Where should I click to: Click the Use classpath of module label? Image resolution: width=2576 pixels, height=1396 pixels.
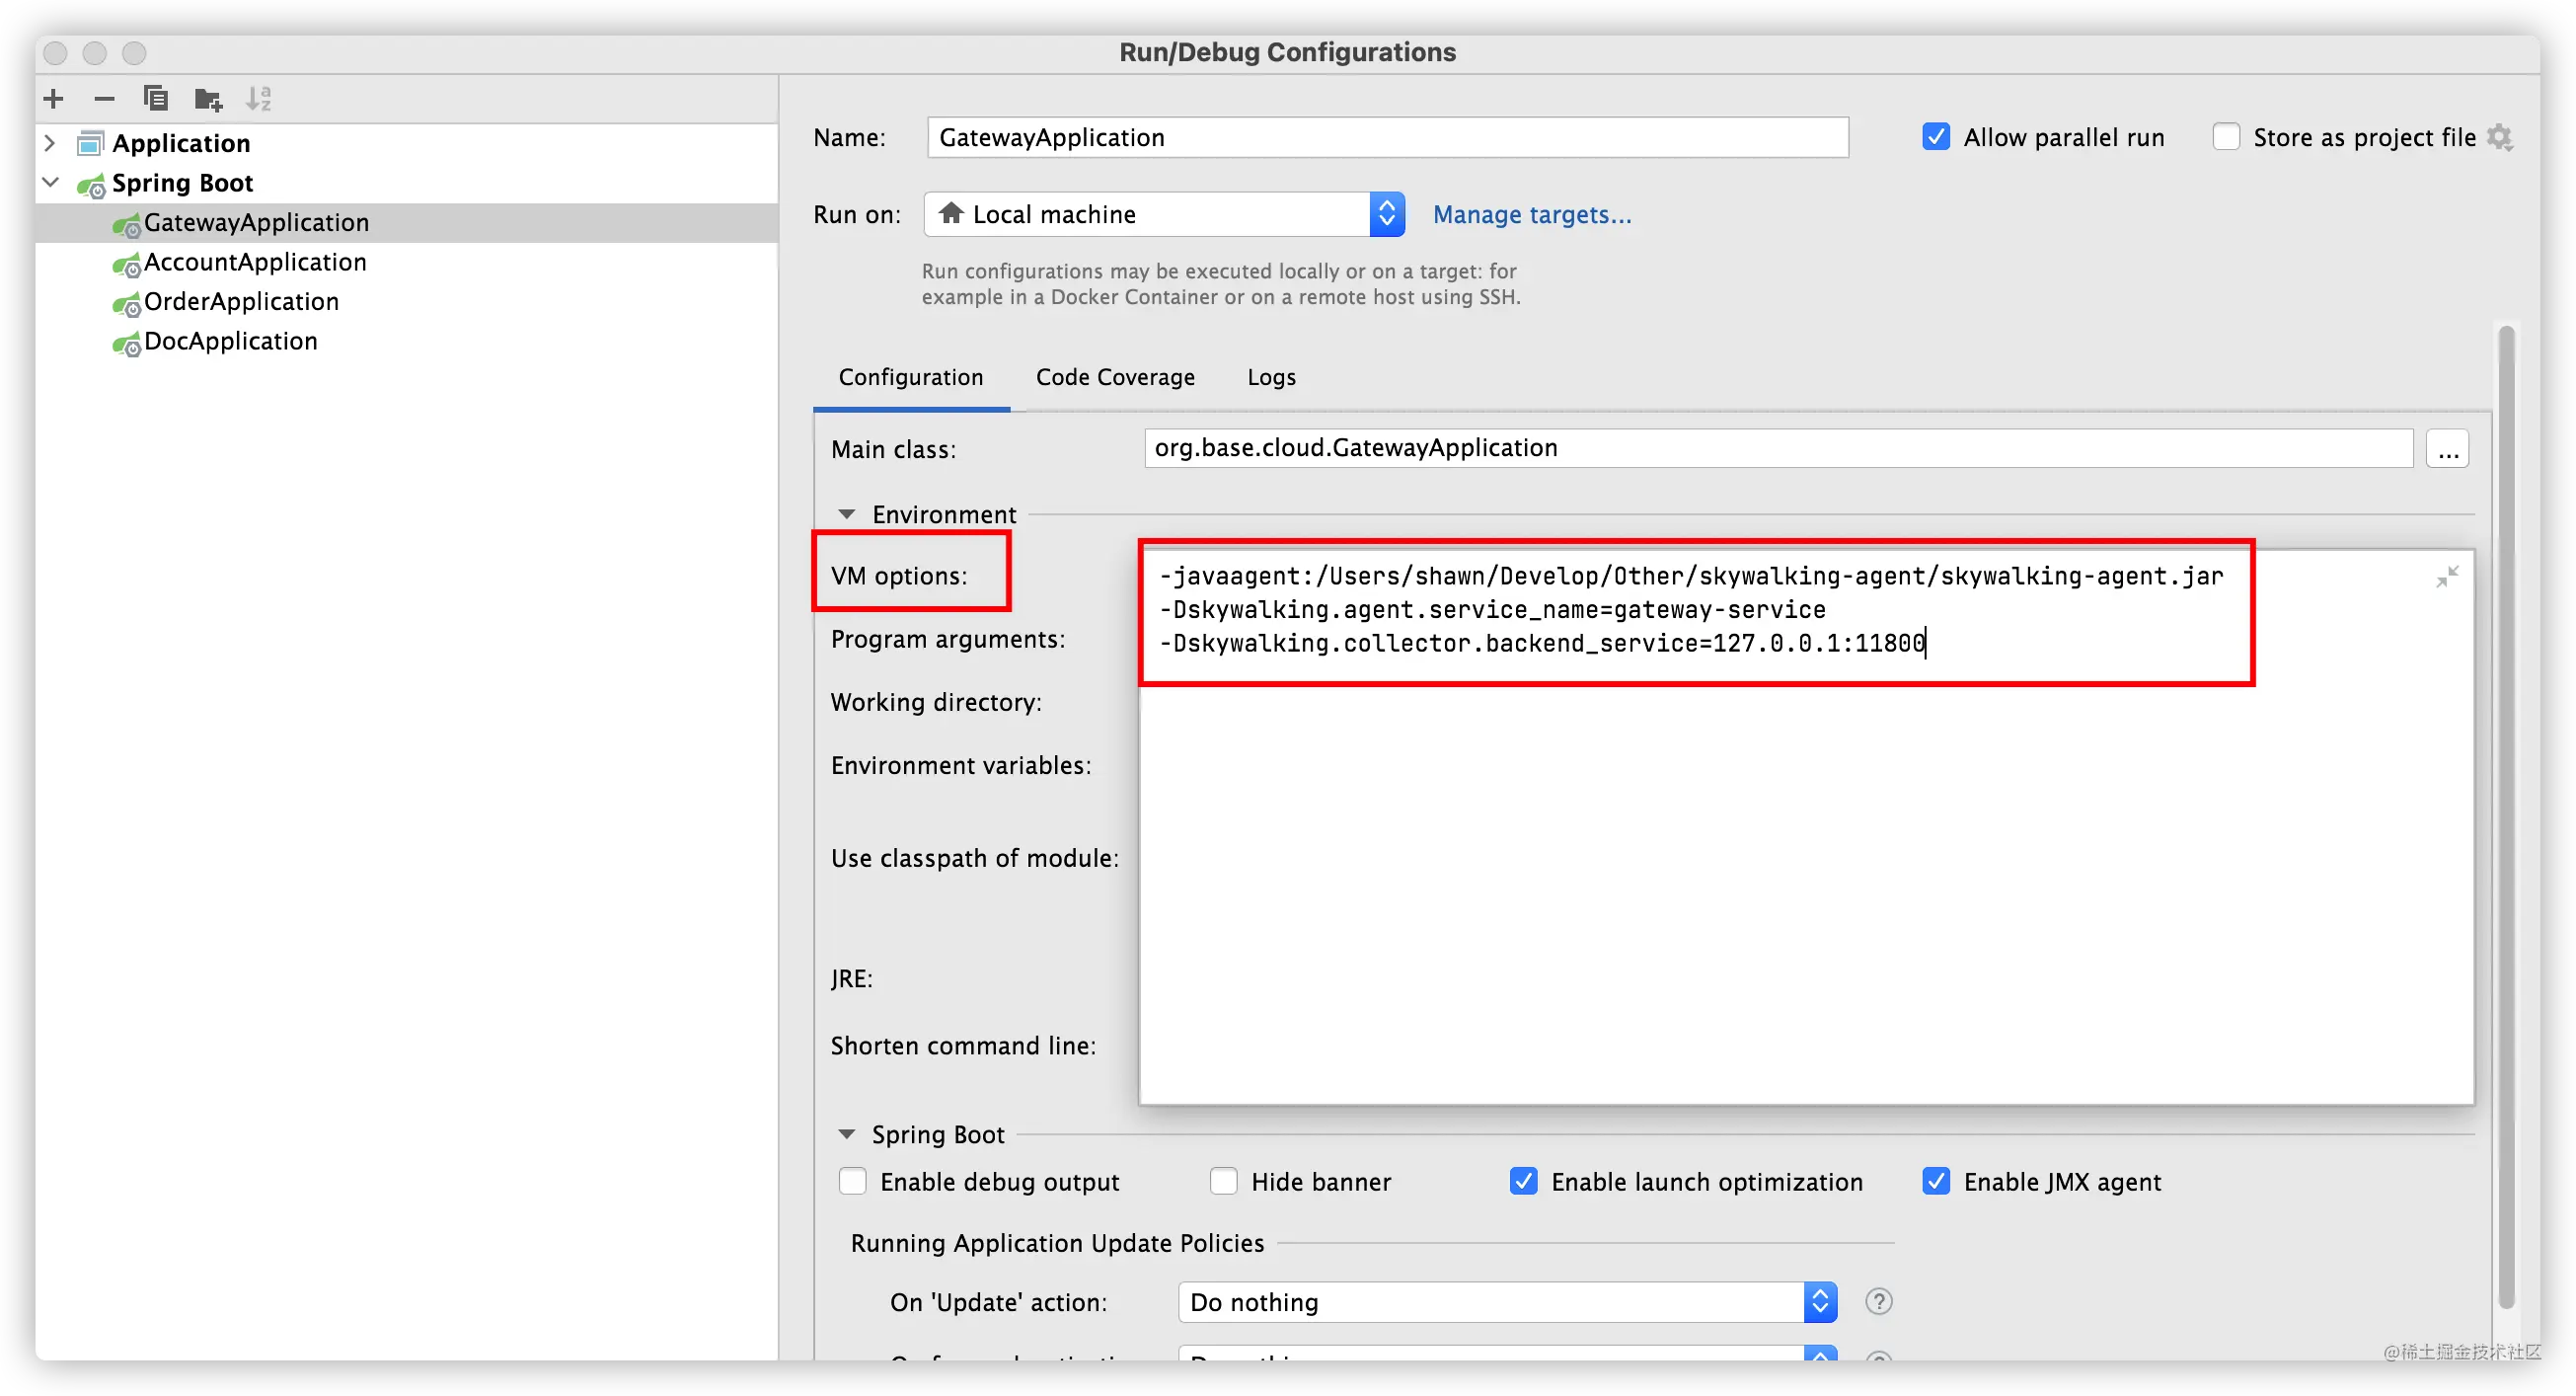click(975, 859)
